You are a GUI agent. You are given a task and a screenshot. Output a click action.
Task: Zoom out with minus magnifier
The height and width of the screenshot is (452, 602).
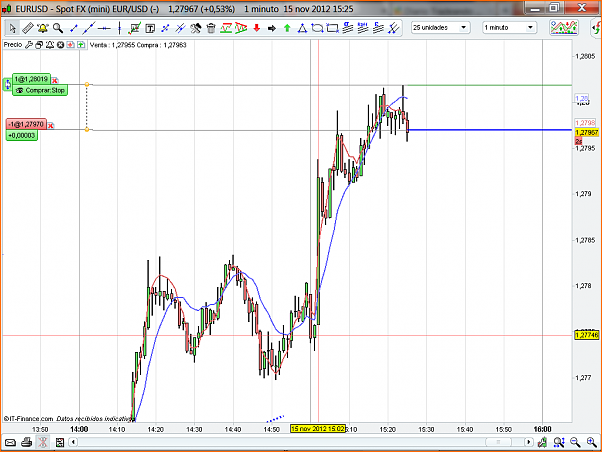tap(575, 443)
